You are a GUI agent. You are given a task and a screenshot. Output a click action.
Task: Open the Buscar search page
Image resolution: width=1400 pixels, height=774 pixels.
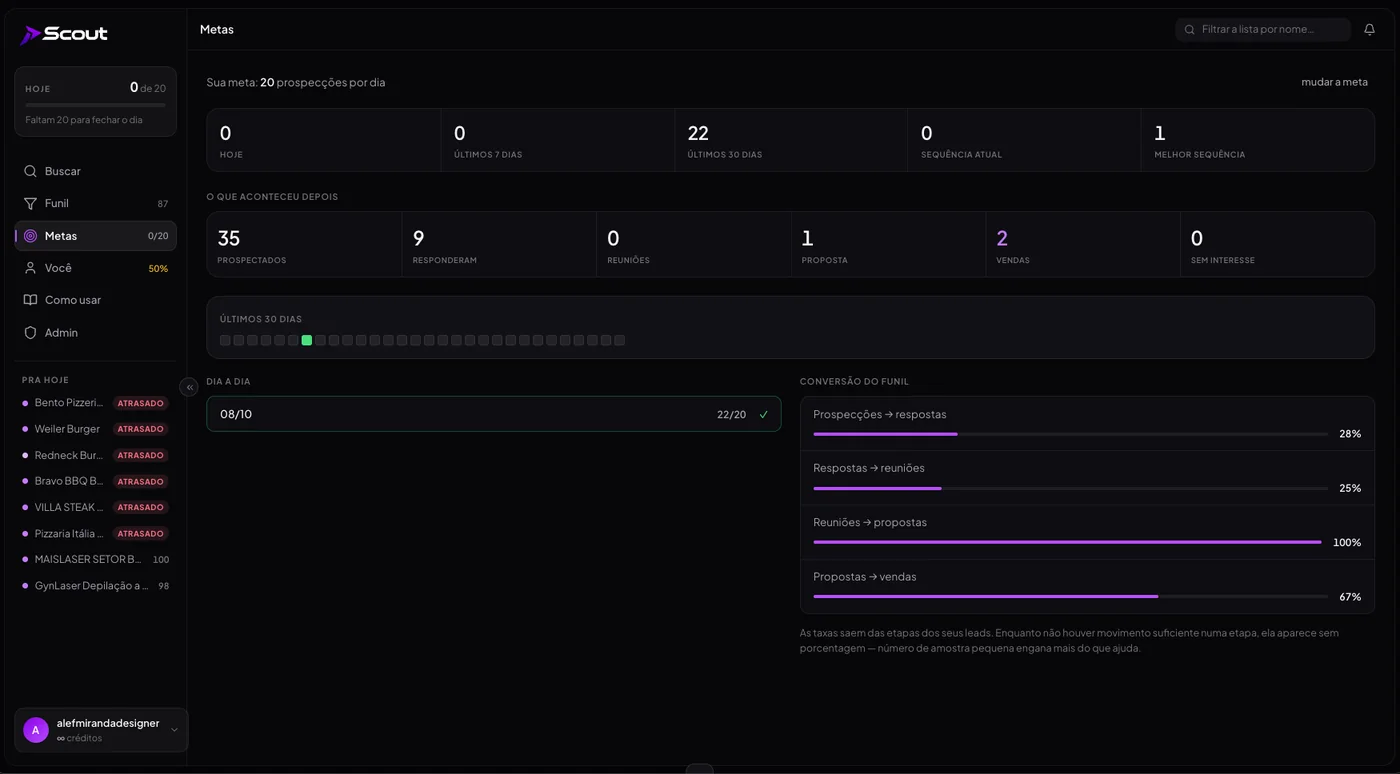pos(95,171)
